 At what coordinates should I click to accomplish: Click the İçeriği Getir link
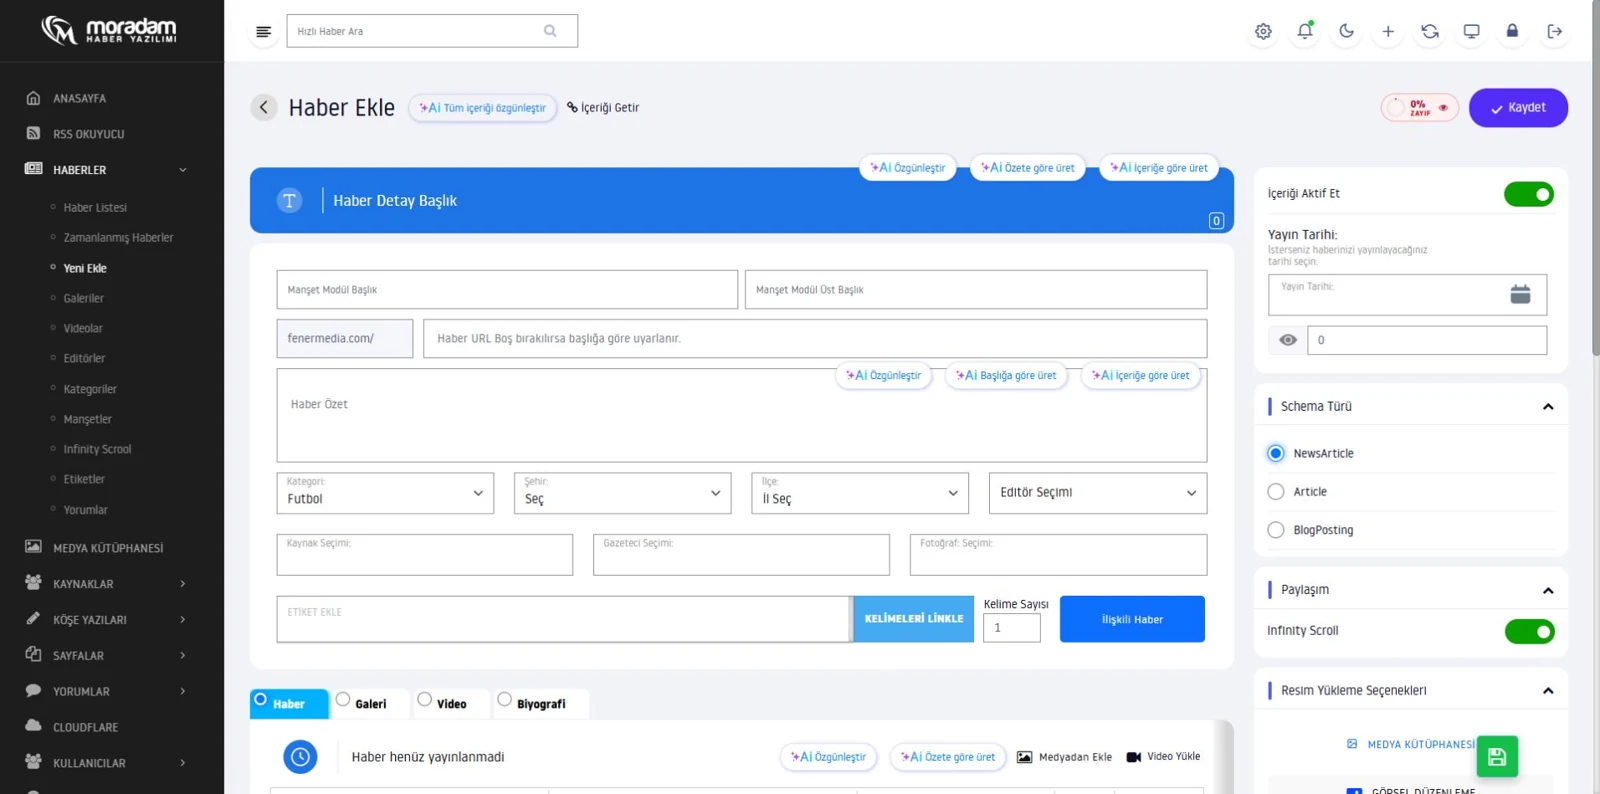point(603,108)
